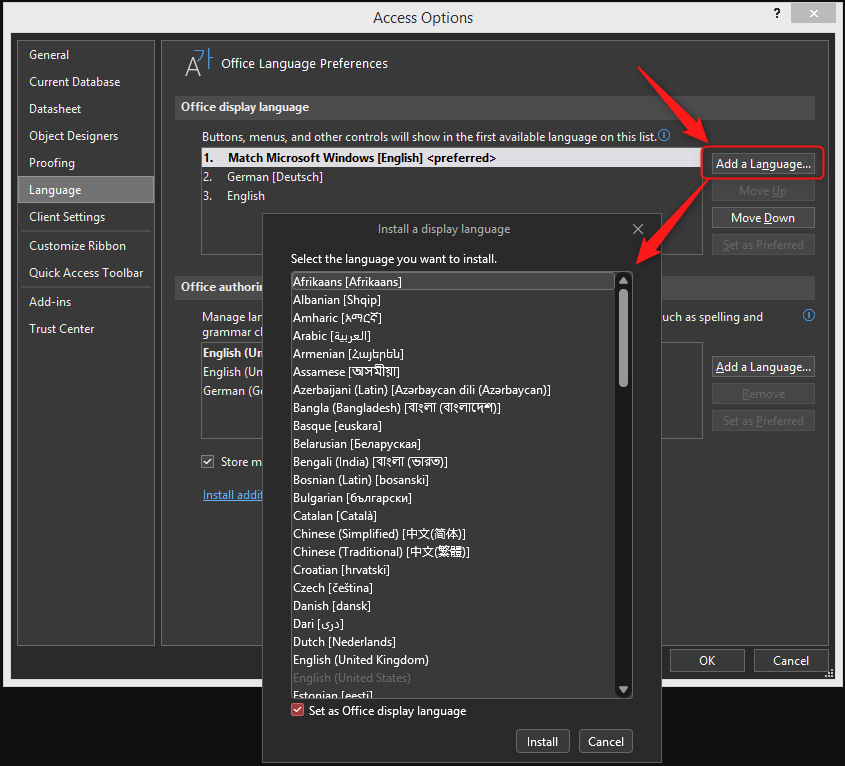Screen dimensions: 845x766
Task: Open the Proofing options category
Action: tap(86, 163)
